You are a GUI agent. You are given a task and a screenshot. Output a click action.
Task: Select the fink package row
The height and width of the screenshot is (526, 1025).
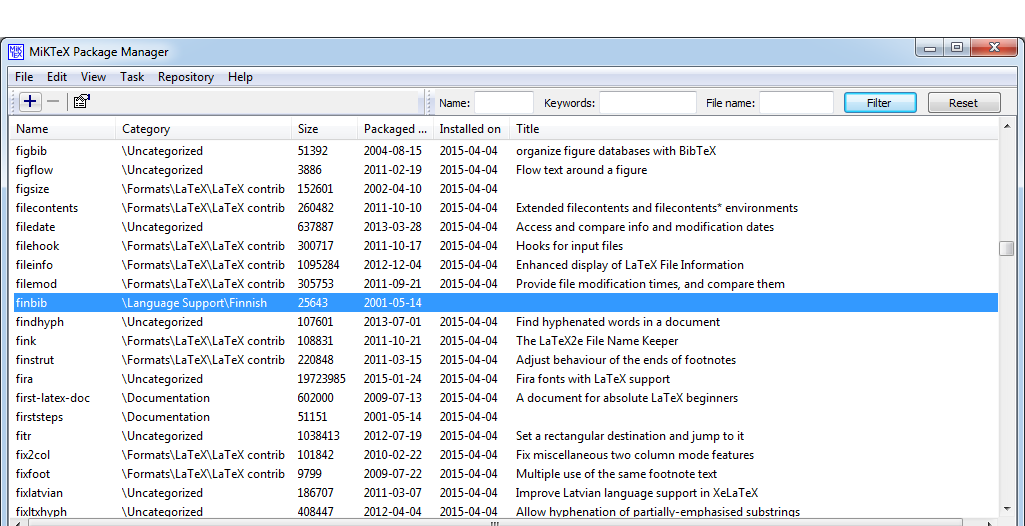pos(506,340)
